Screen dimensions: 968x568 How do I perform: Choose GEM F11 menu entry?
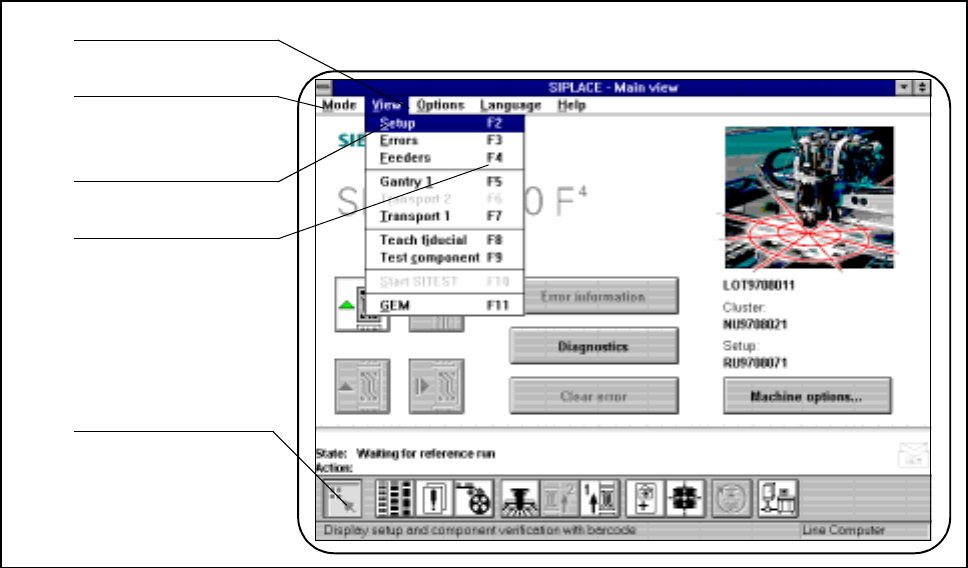coord(444,305)
